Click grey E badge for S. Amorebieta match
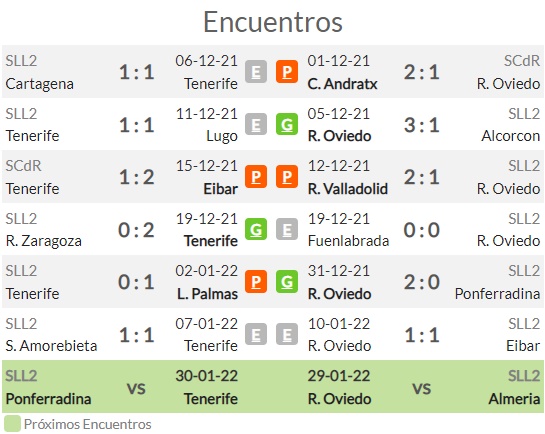 [x=256, y=334]
